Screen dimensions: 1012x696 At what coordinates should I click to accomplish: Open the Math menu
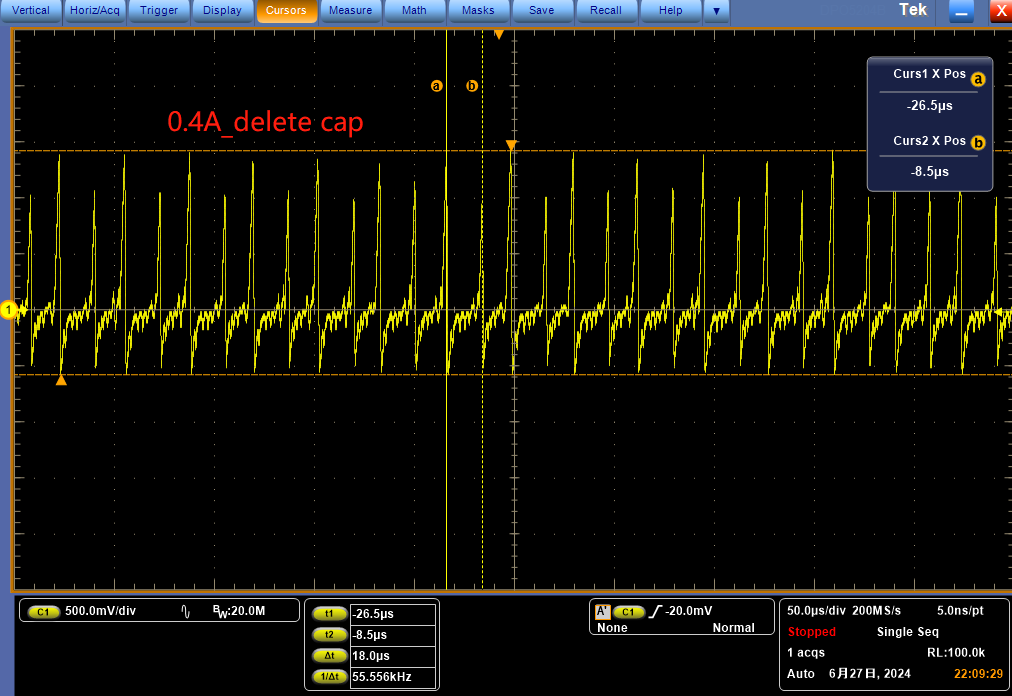point(414,10)
